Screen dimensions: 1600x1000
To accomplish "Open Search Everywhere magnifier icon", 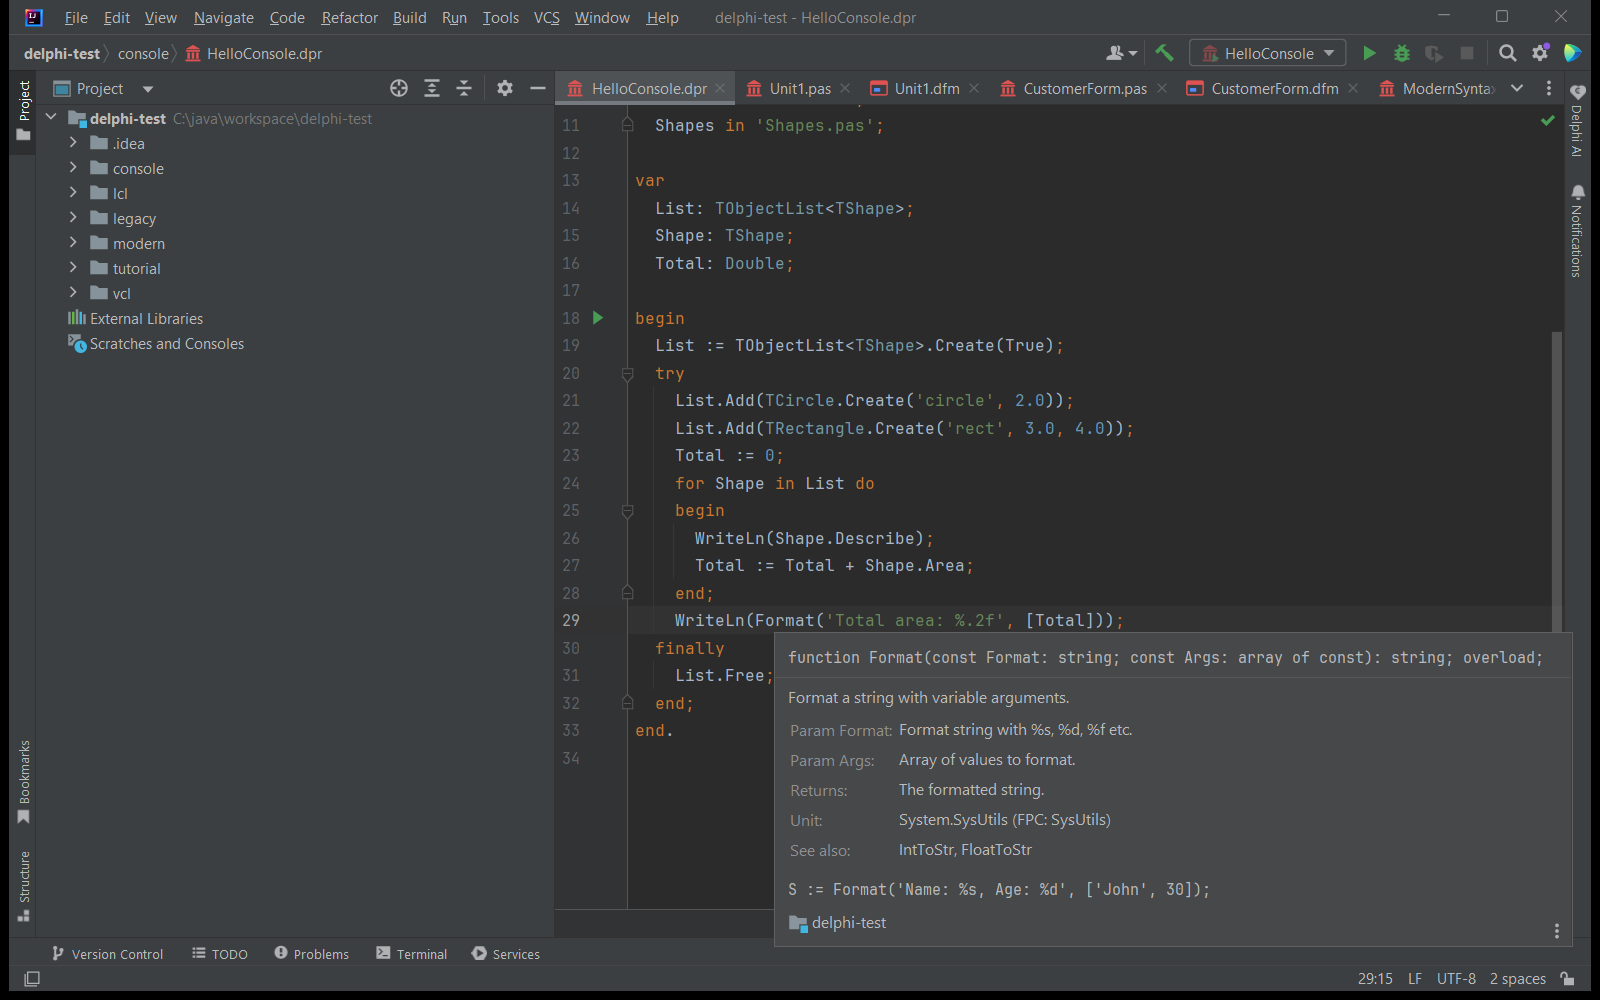I will click(x=1508, y=53).
